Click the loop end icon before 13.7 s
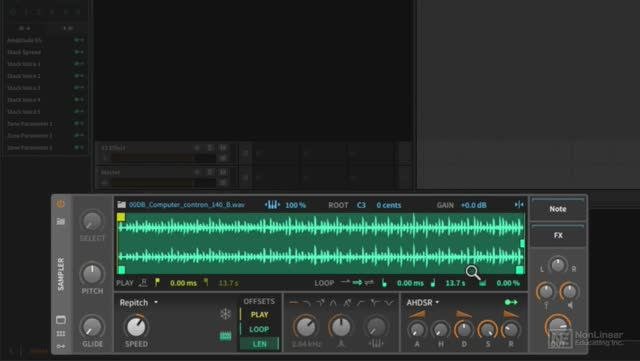 pos(433,283)
